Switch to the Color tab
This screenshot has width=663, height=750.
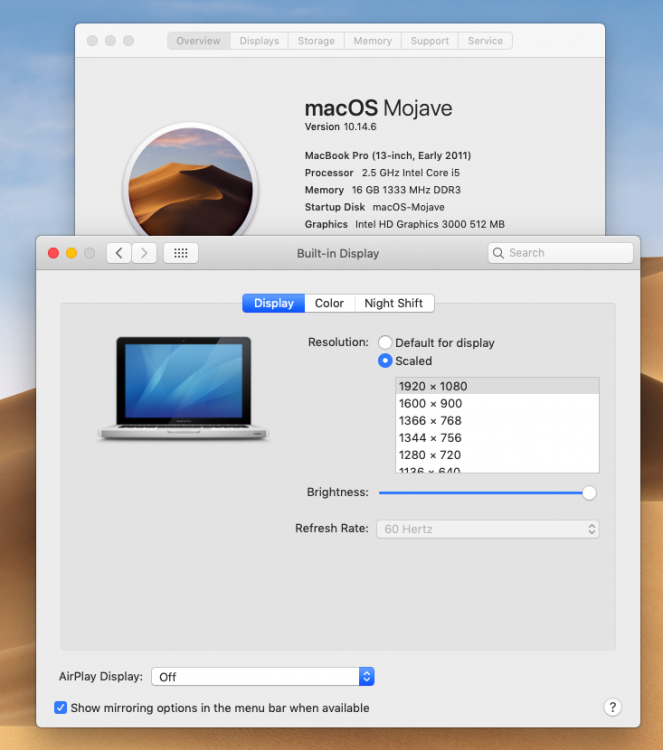point(329,303)
